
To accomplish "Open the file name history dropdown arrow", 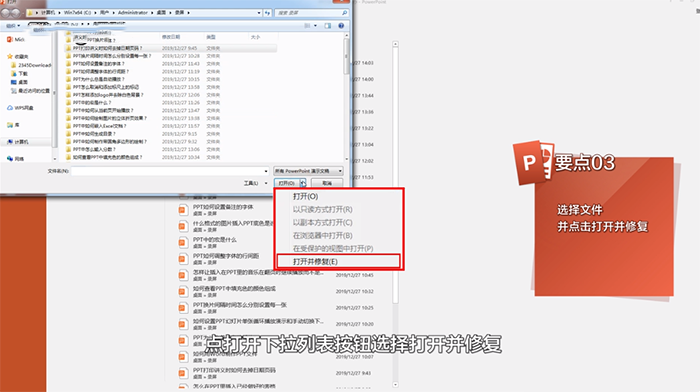I will [x=266, y=171].
